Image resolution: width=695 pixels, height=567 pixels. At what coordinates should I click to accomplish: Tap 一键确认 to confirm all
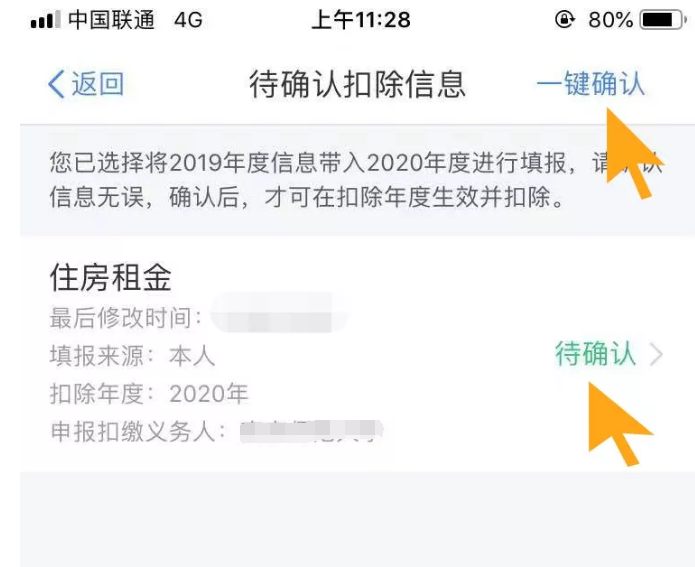tap(590, 83)
